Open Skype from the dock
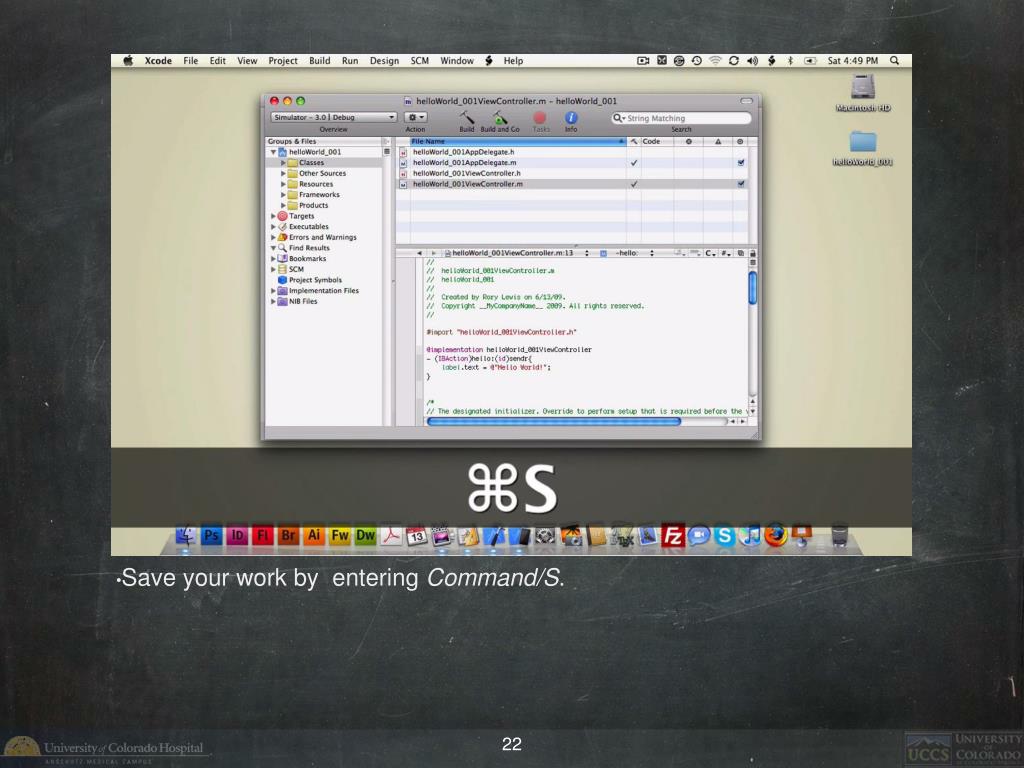Screen dimensions: 1024x768 (x=724, y=536)
